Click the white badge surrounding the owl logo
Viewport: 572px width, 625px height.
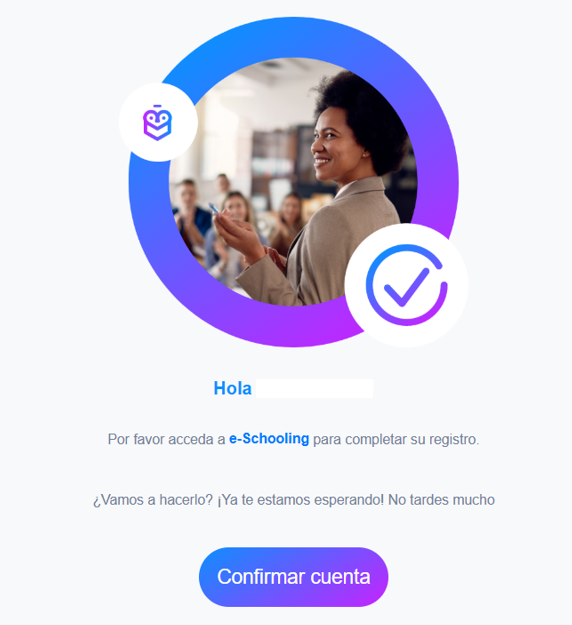coord(158,122)
